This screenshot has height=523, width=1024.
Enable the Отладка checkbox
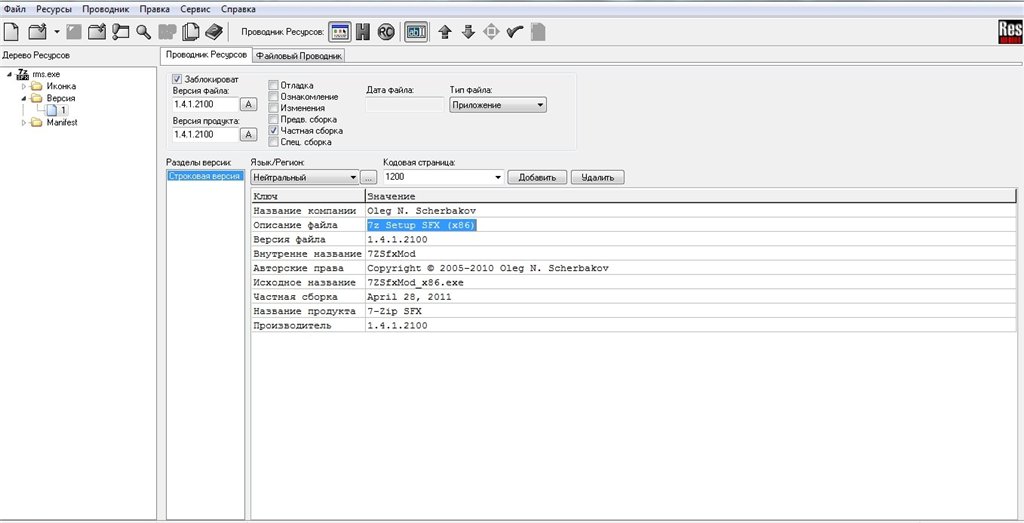coord(273,85)
